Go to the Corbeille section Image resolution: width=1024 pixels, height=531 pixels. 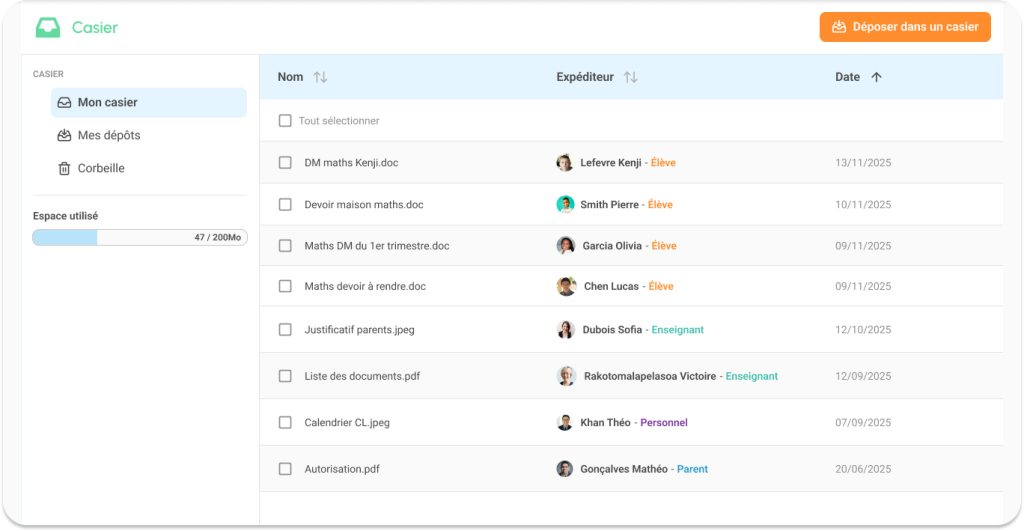click(101, 168)
